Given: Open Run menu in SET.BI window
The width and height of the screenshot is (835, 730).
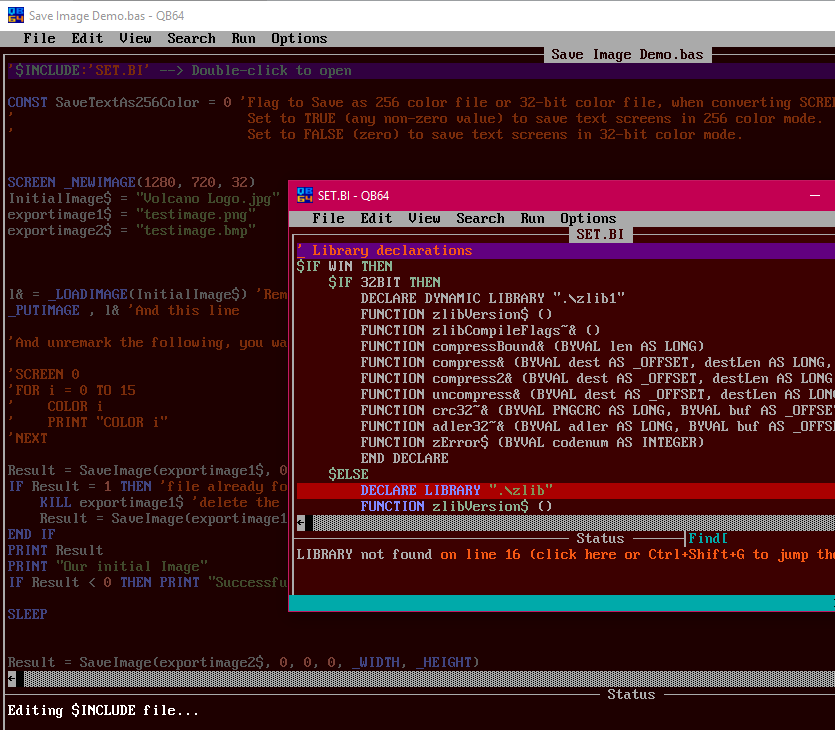Looking at the screenshot, I should point(533,218).
